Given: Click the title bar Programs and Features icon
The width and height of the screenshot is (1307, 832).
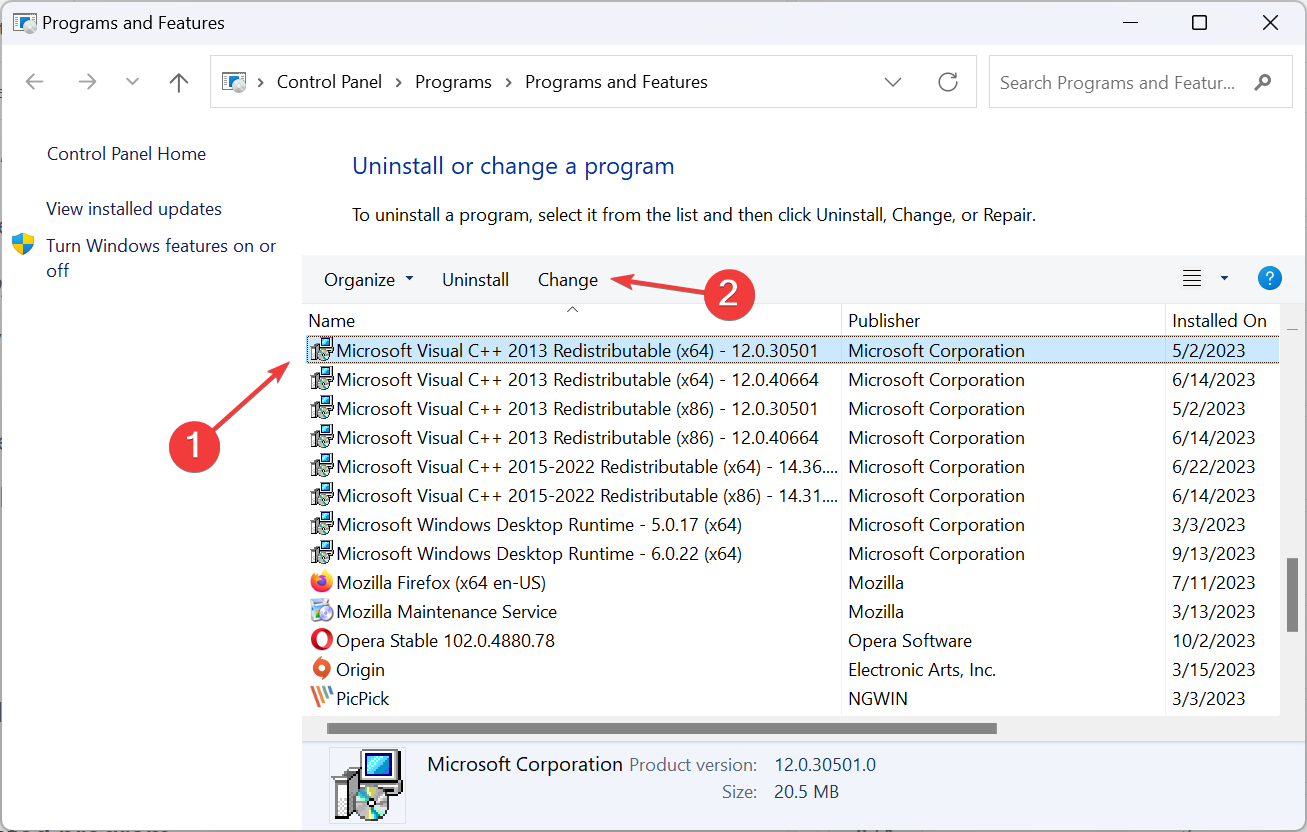Looking at the screenshot, I should 24,22.
